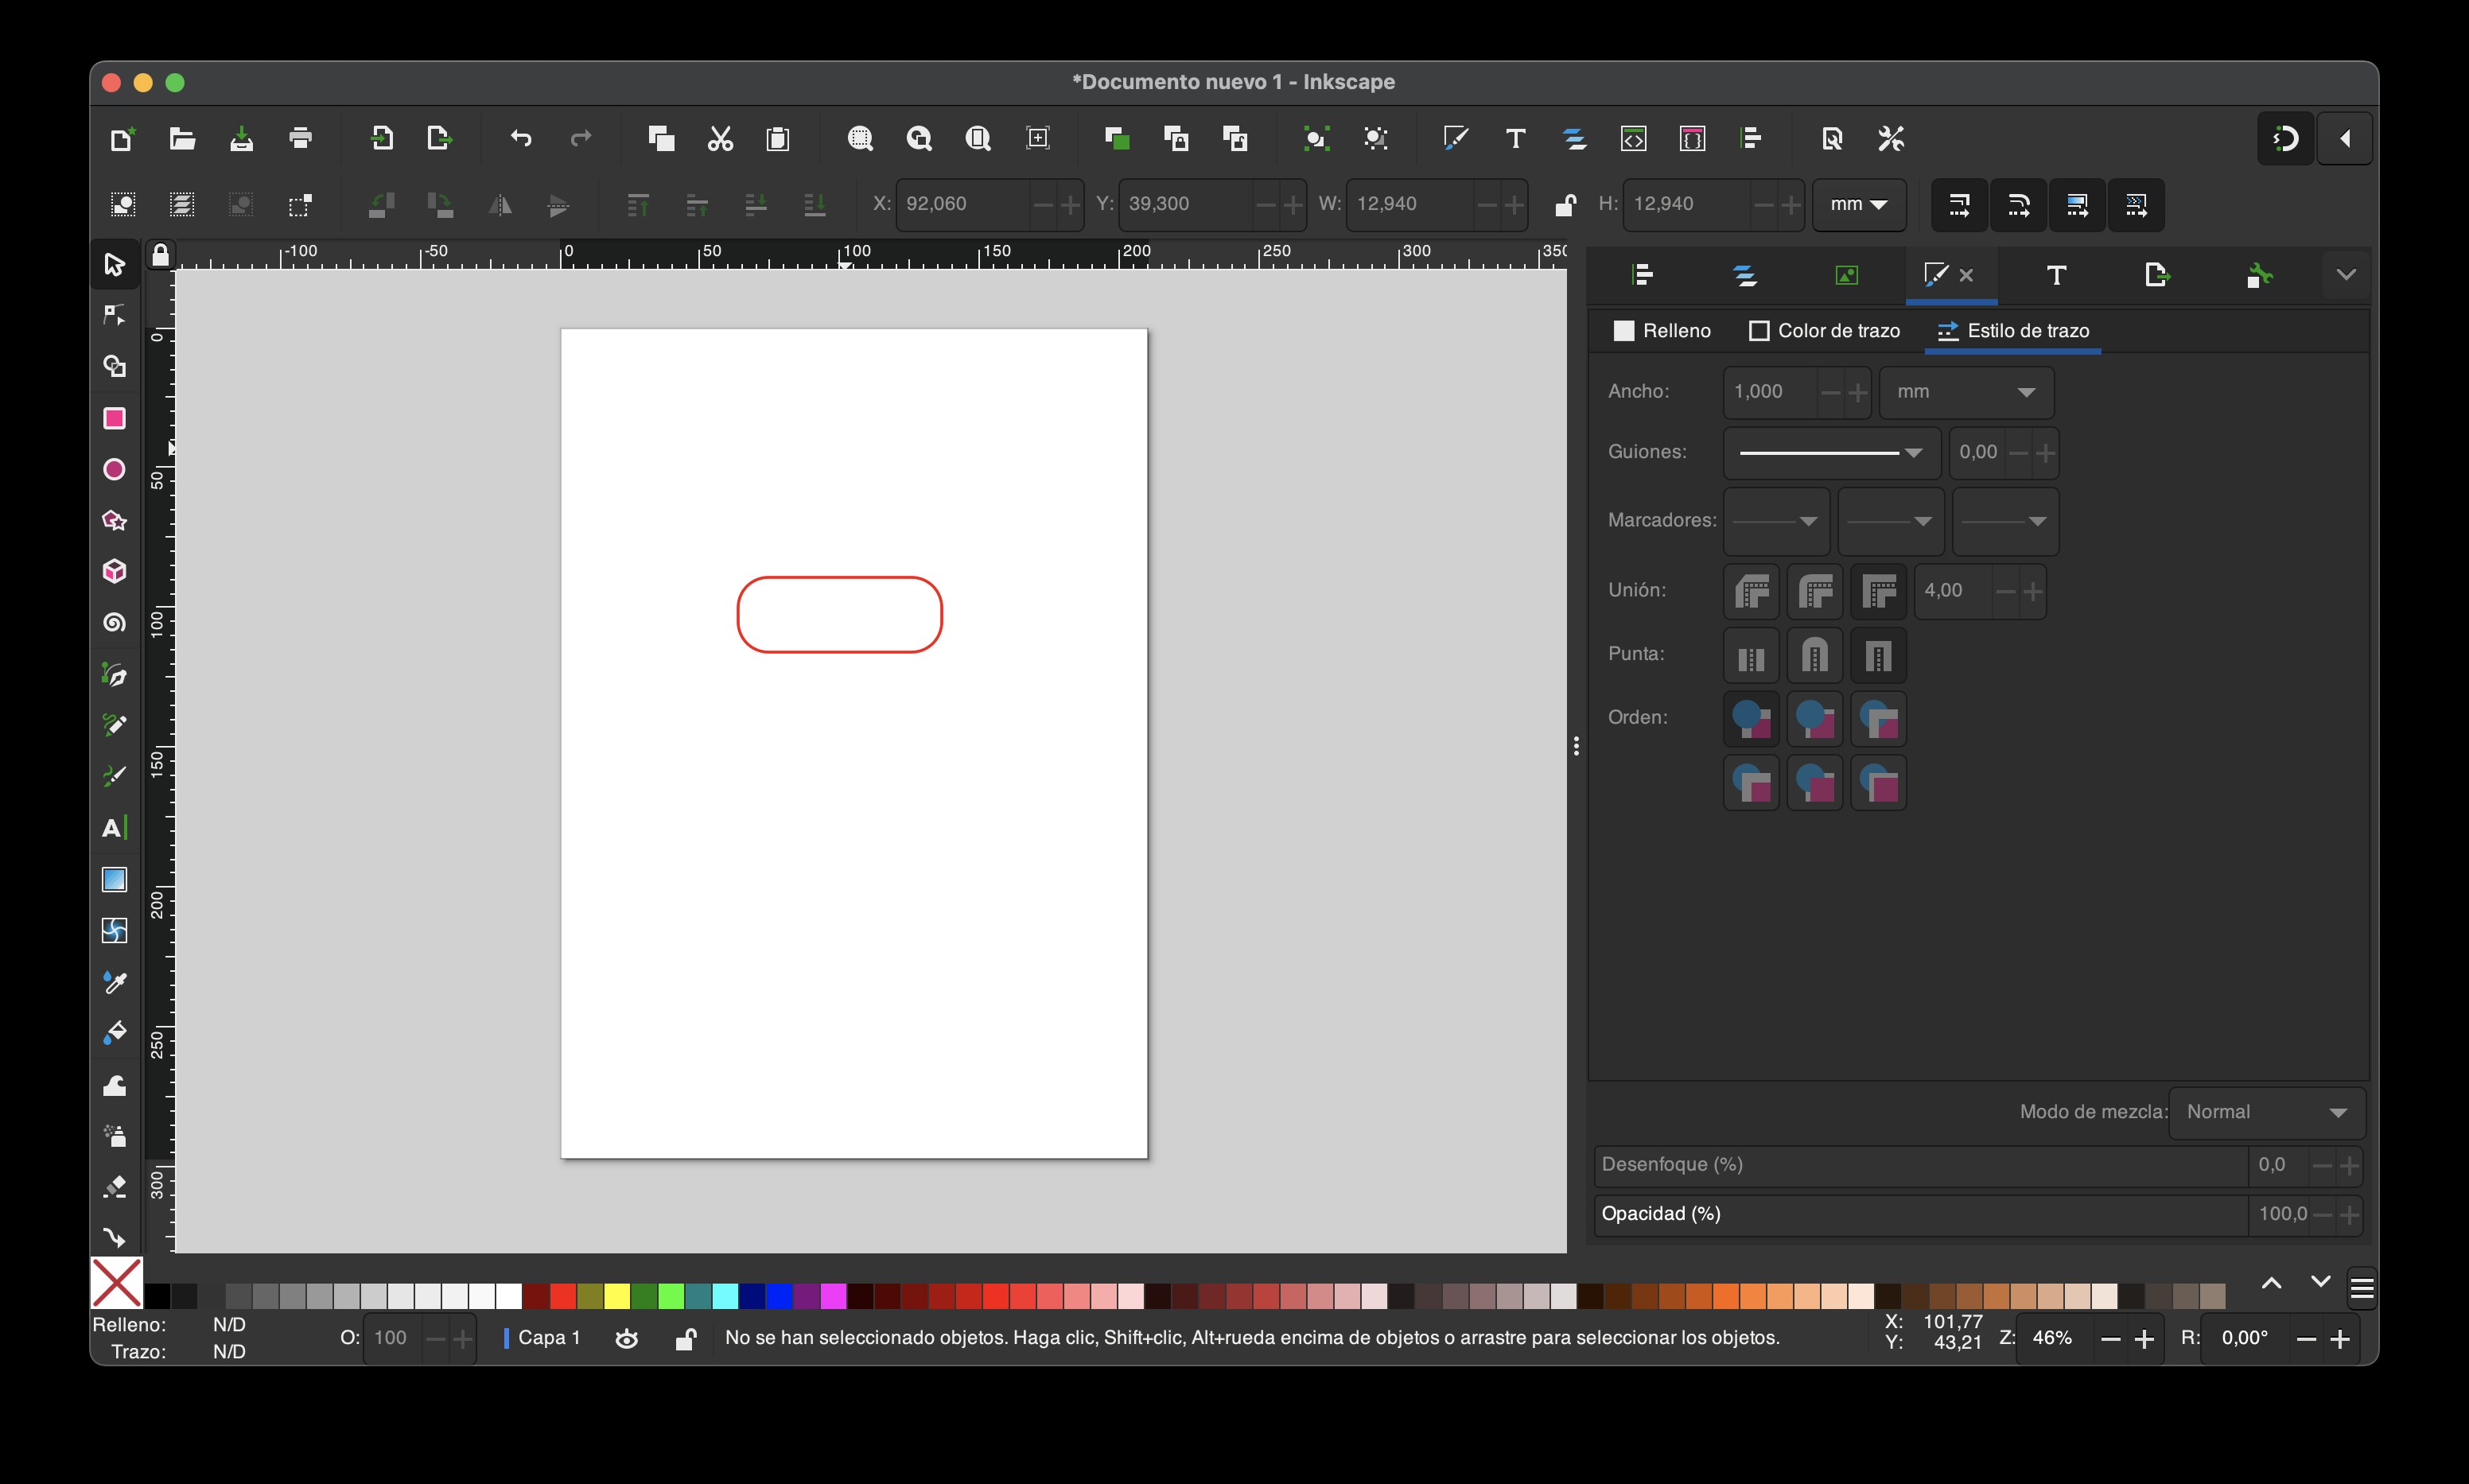The image size is (2469, 1484).
Task: Toggle width/height lock ratio padlock
Action: click(1565, 204)
